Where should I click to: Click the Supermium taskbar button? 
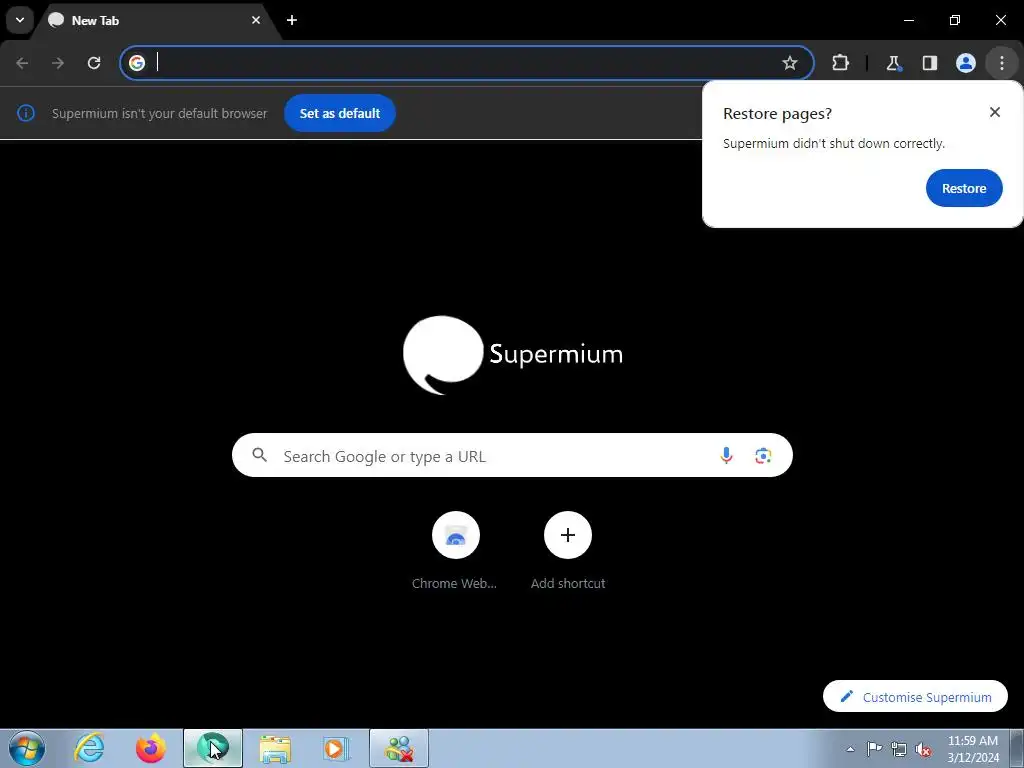pos(213,748)
